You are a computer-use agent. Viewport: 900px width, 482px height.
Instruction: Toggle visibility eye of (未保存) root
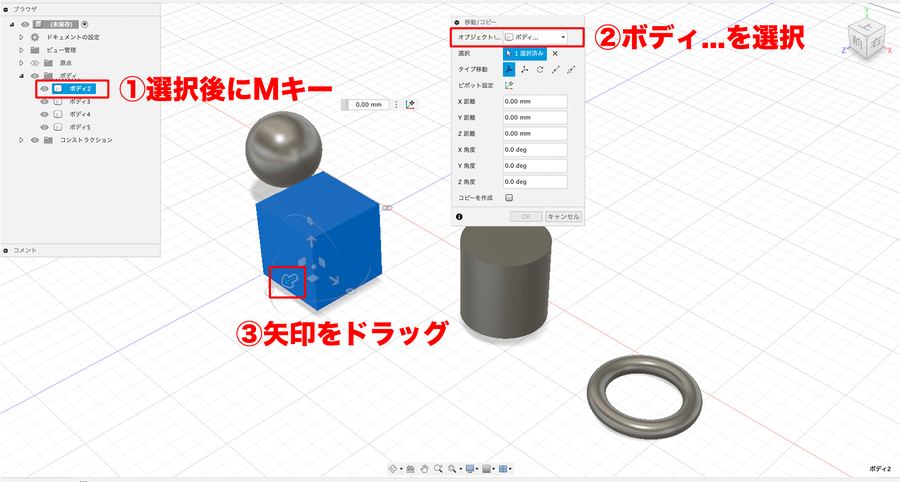25,25
